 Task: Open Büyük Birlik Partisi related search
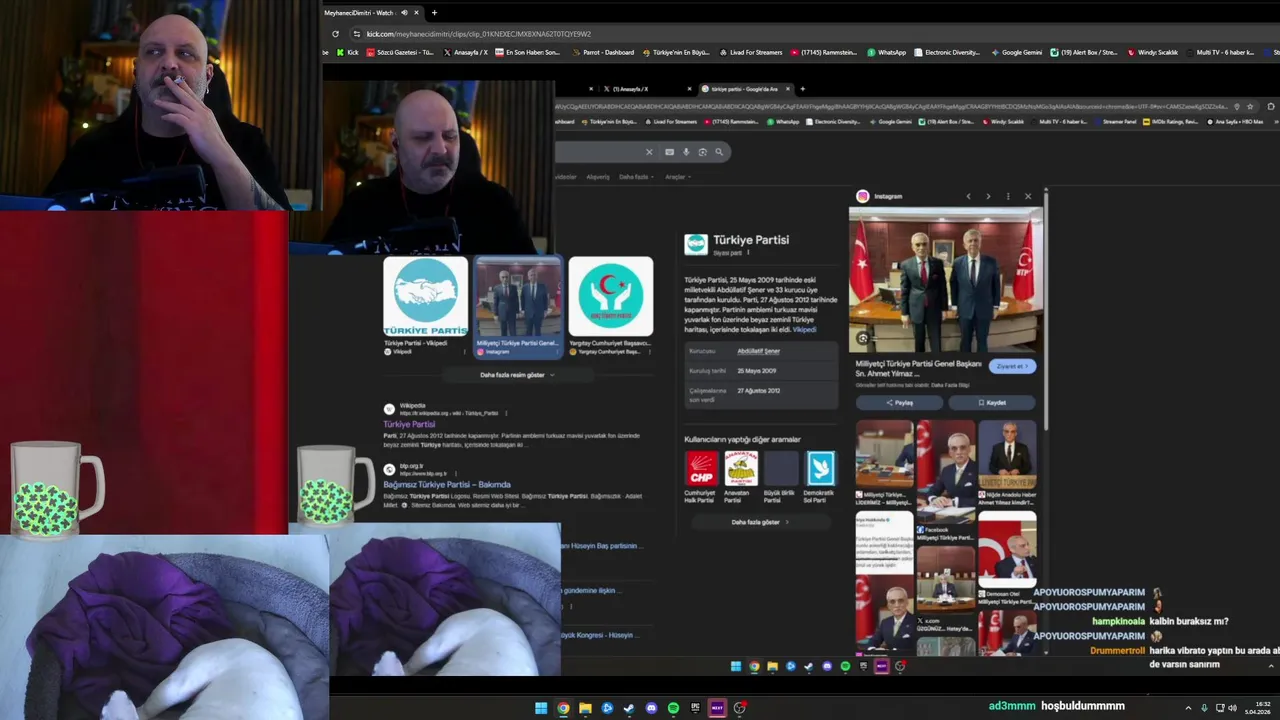click(x=780, y=477)
